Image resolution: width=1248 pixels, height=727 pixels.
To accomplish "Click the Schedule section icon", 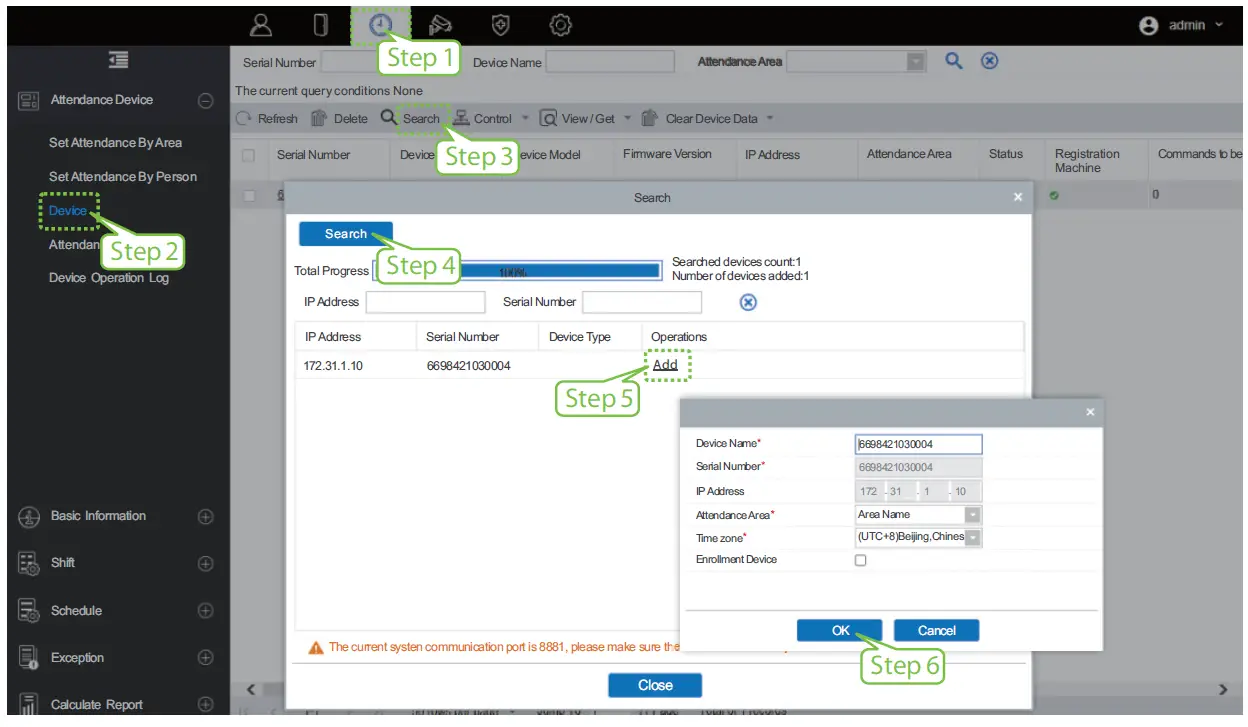I will tap(29, 611).
